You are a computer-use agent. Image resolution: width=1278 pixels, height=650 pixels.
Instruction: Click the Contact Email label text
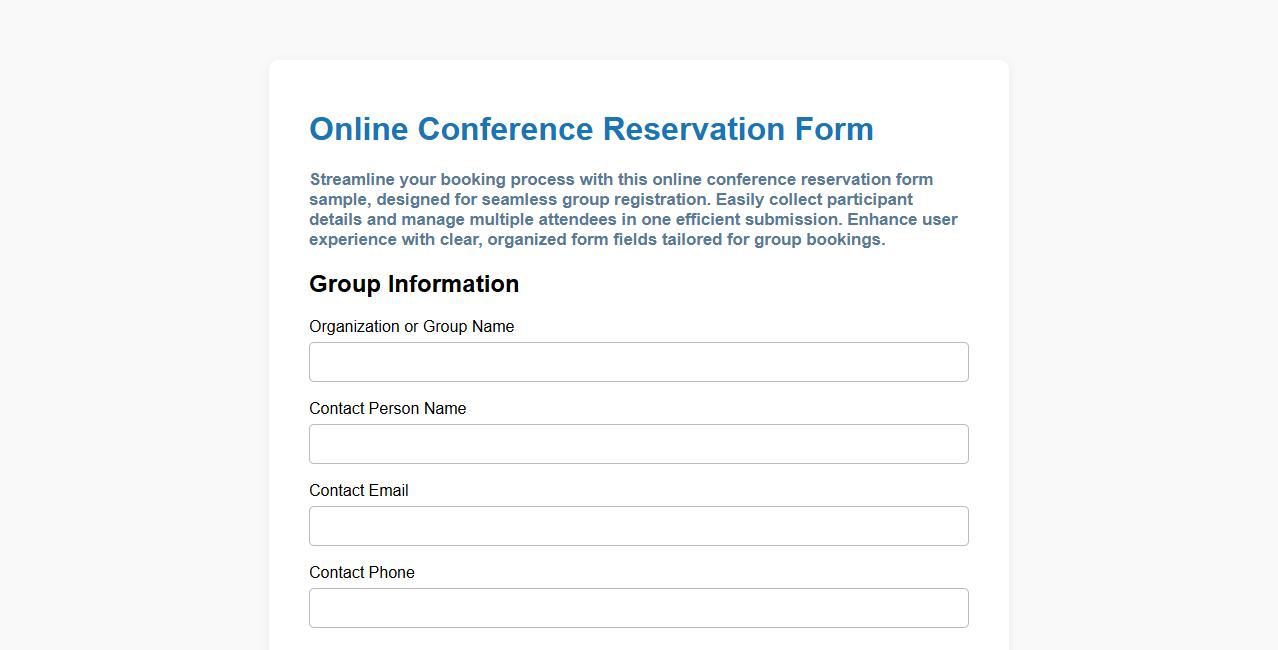coord(359,490)
